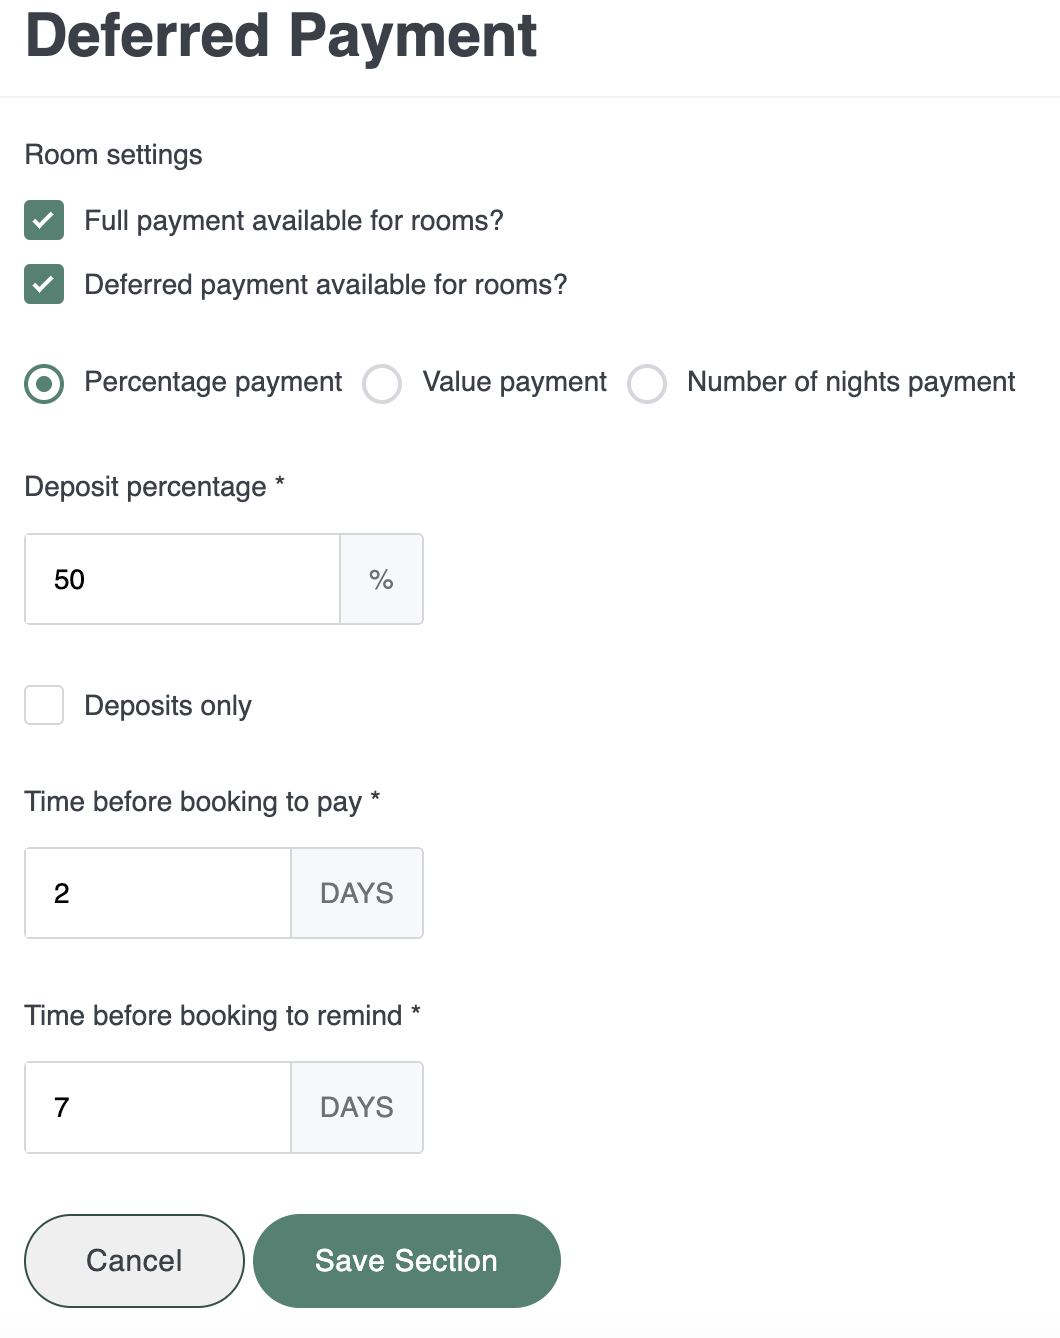This screenshot has width=1060, height=1338.
Task: Click the percent sign suffix on deposit field
Action: (x=381, y=579)
